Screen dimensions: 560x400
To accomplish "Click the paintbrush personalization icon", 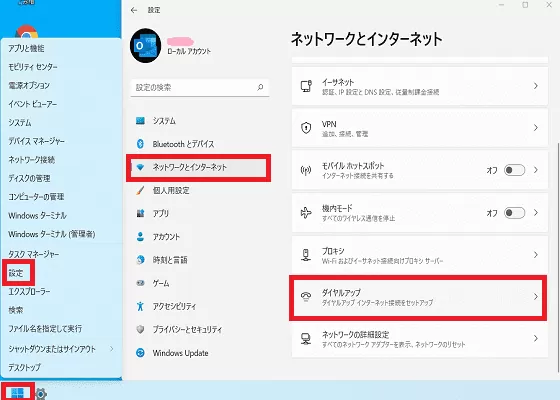I will (140, 190).
